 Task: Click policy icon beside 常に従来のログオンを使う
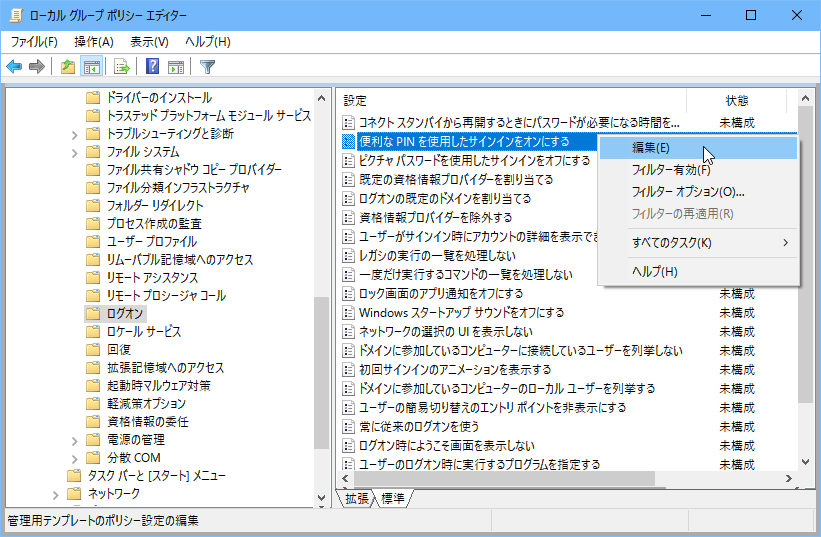tap(348, 427)
